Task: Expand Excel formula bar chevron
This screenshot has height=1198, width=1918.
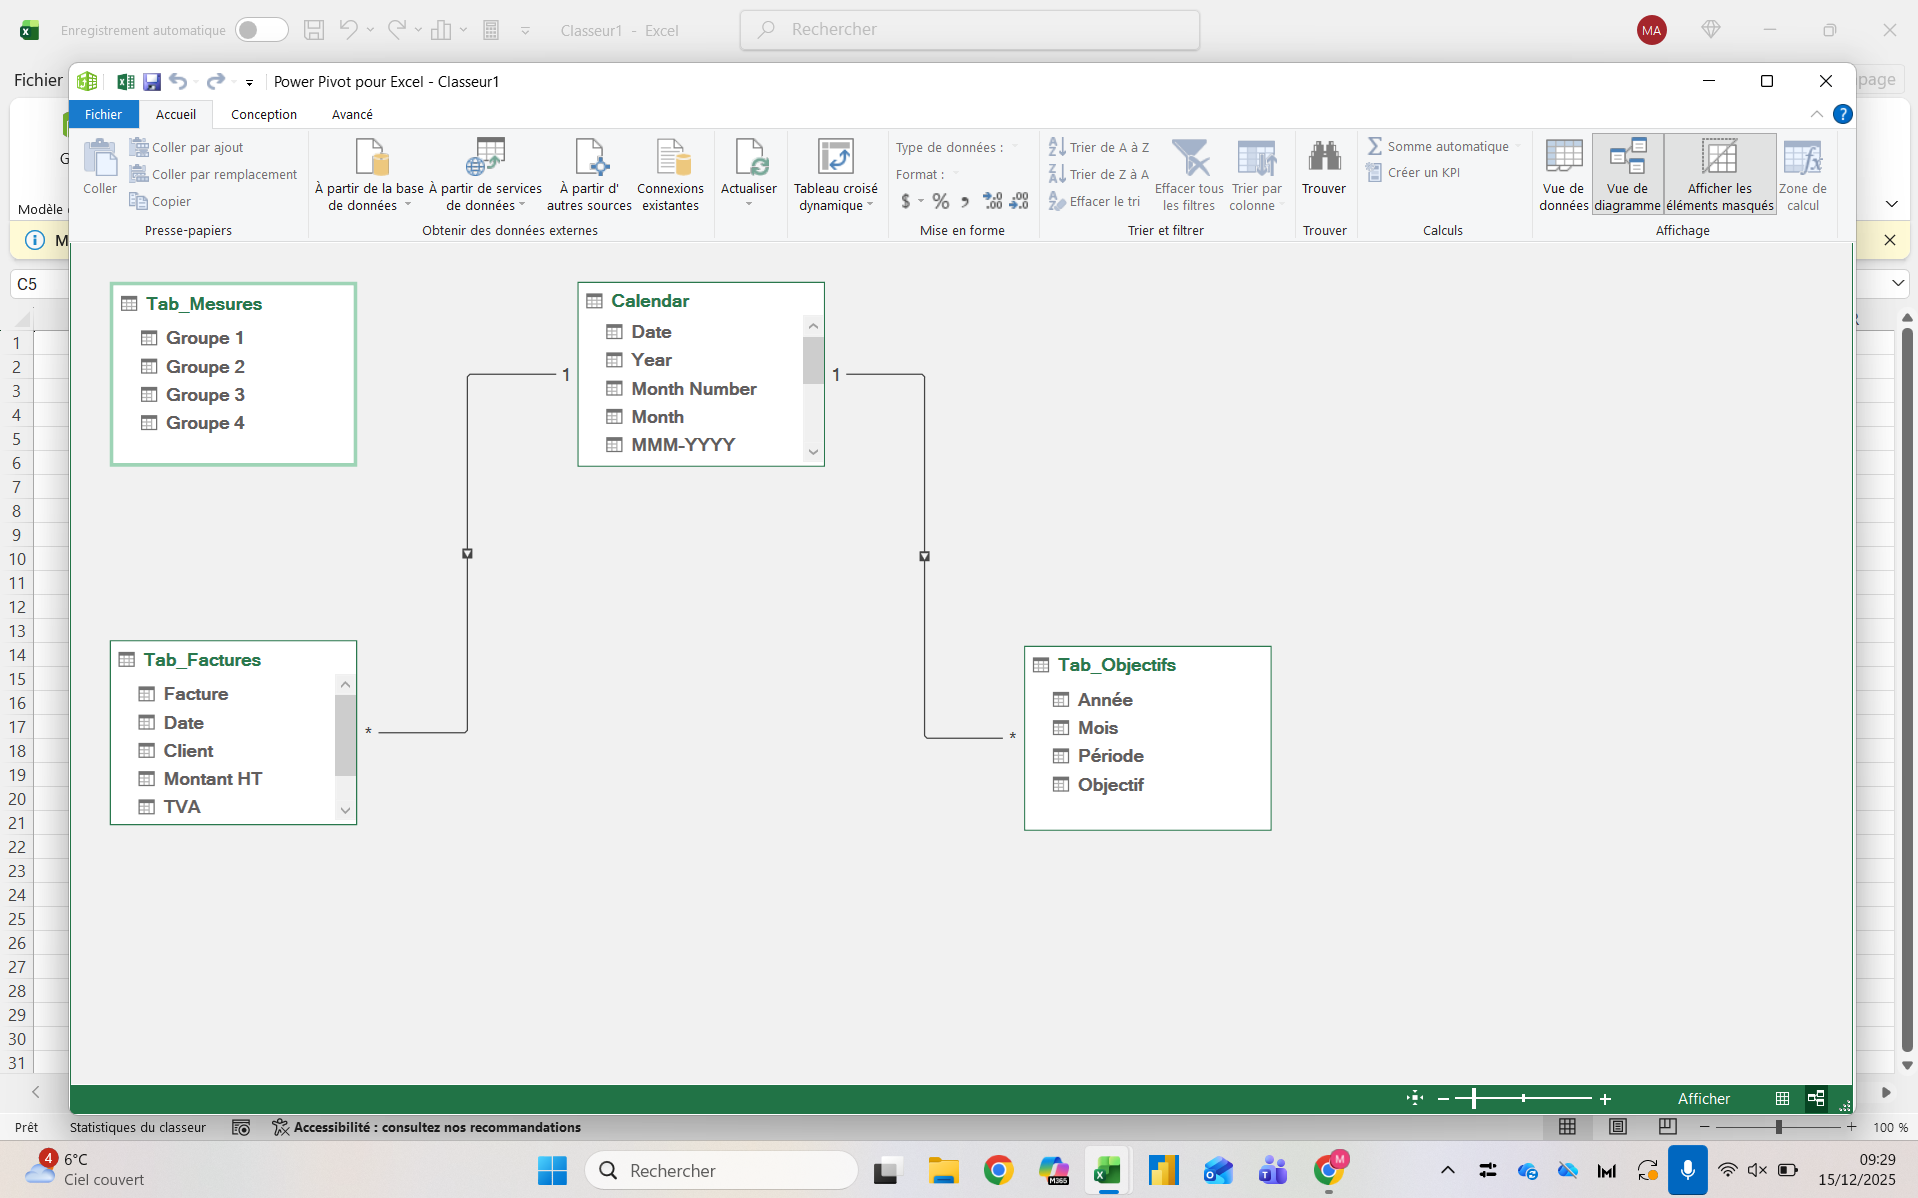Action: point(1898,284)
